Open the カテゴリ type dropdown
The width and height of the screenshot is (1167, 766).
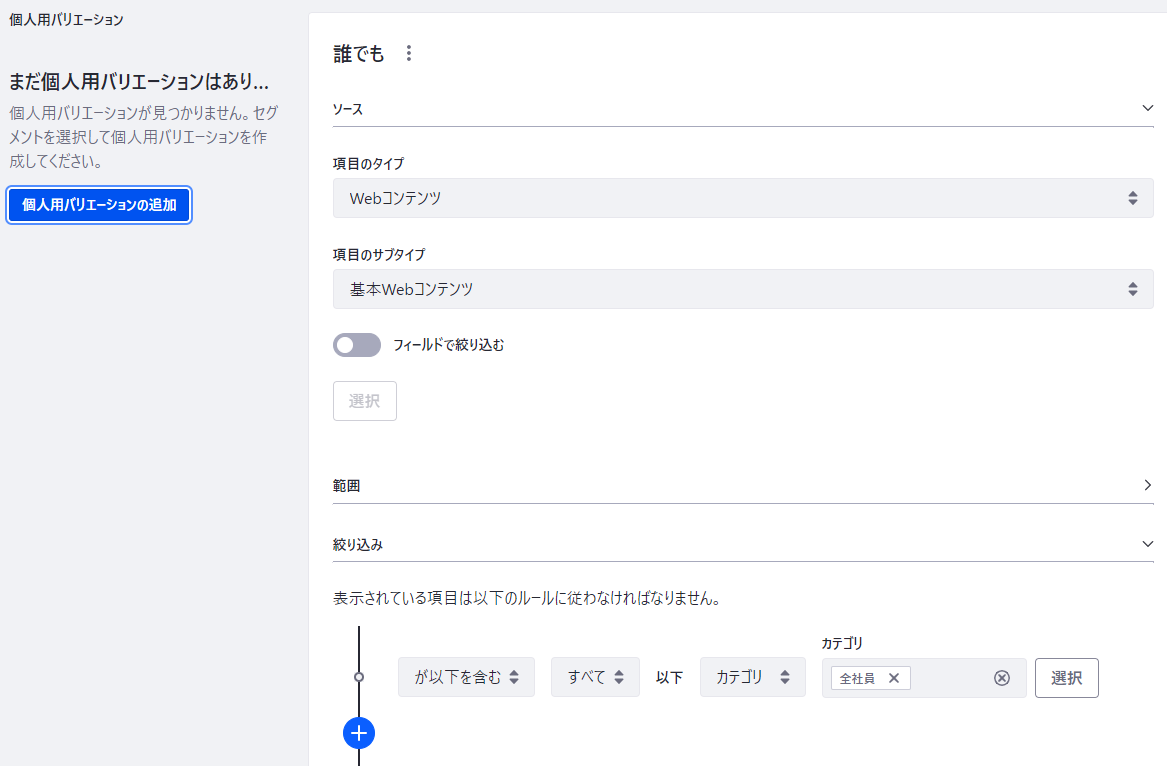[x=752, y=677]
